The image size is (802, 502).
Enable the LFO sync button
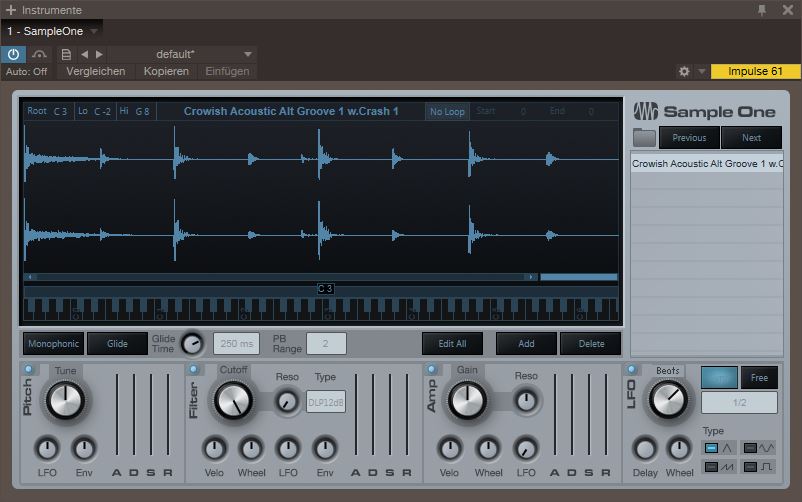(719, 378)
